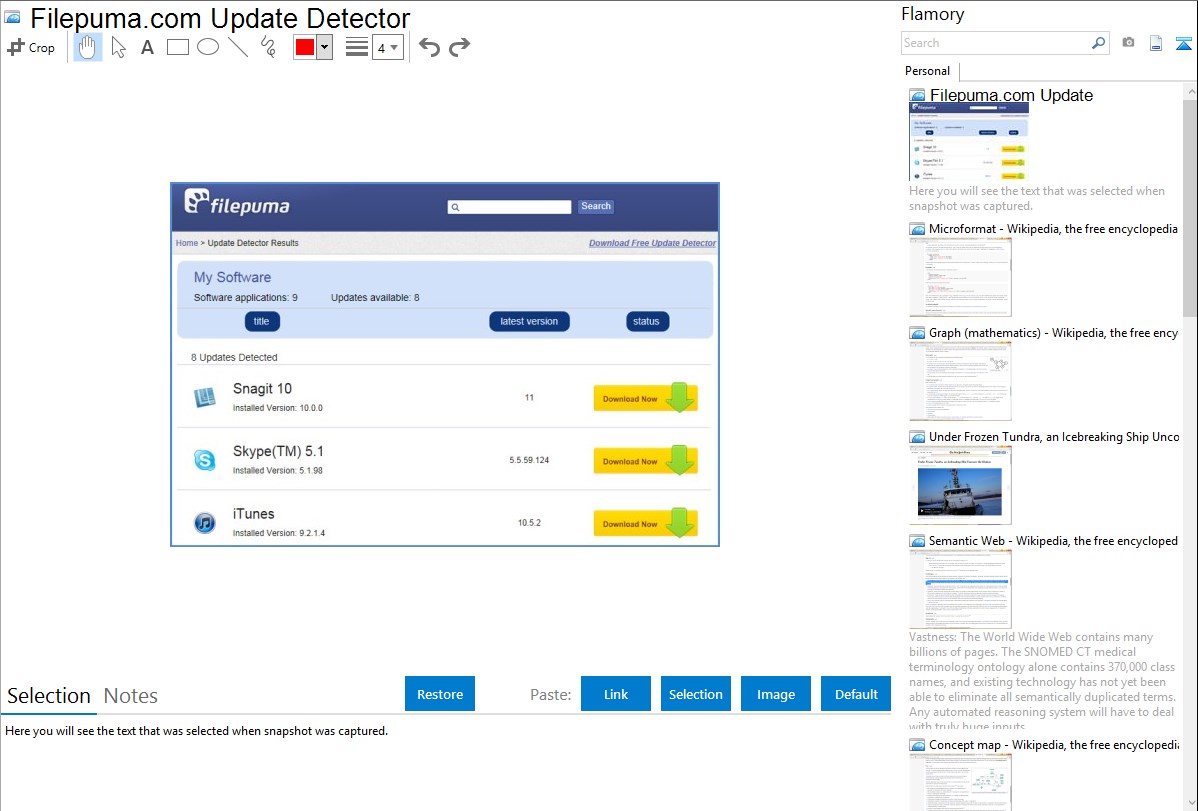Click the Under Frozen Tundra snapshot icon
Viewport: 1198px width, 811px height.
click(917, 437)
